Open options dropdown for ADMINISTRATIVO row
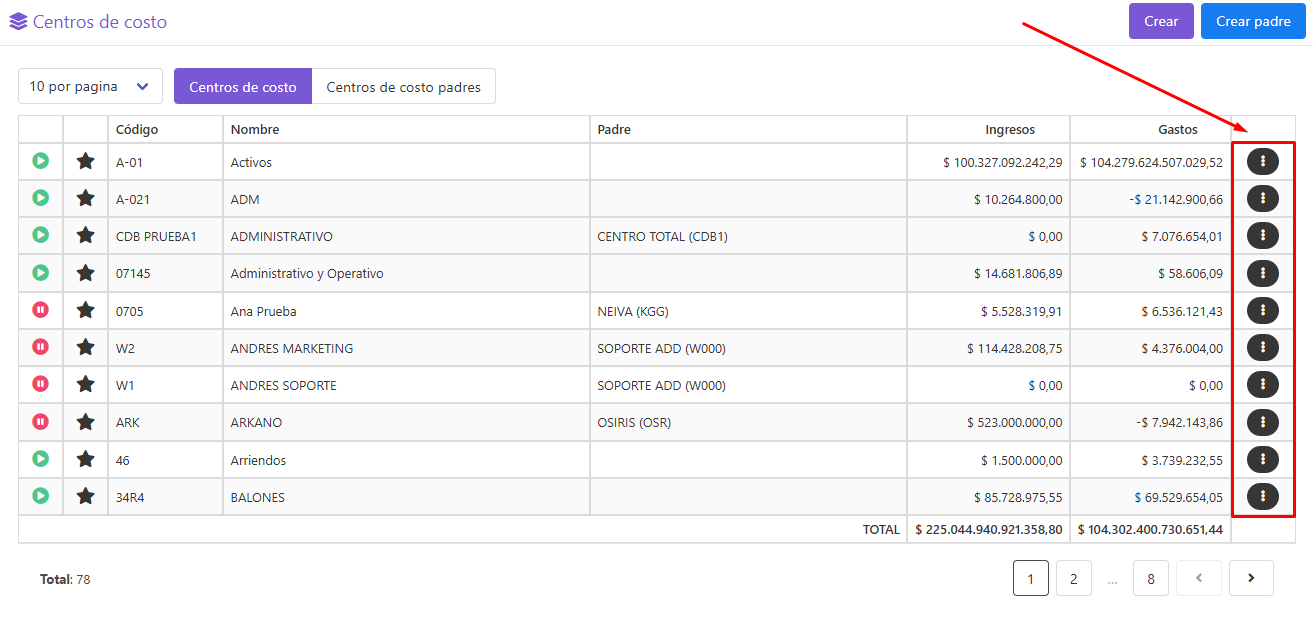Screen dimensions: 1313x631 [1263, 236]
